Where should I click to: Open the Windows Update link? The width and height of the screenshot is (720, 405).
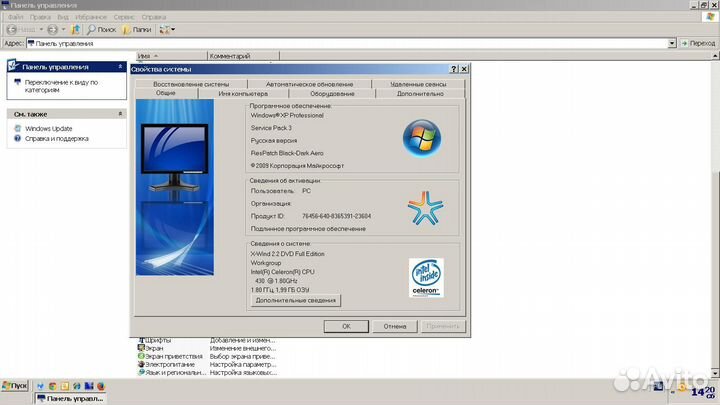[49, 129]
